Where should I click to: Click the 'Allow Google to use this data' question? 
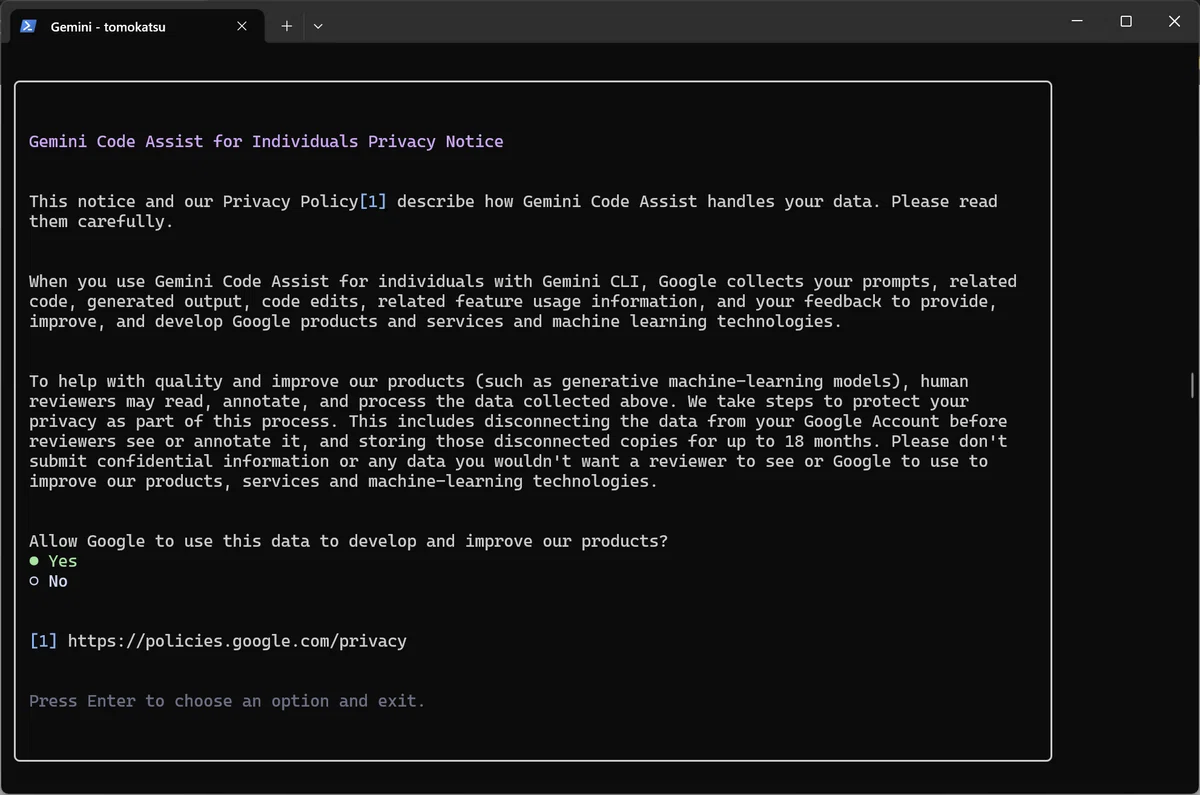tap(348, 541)
